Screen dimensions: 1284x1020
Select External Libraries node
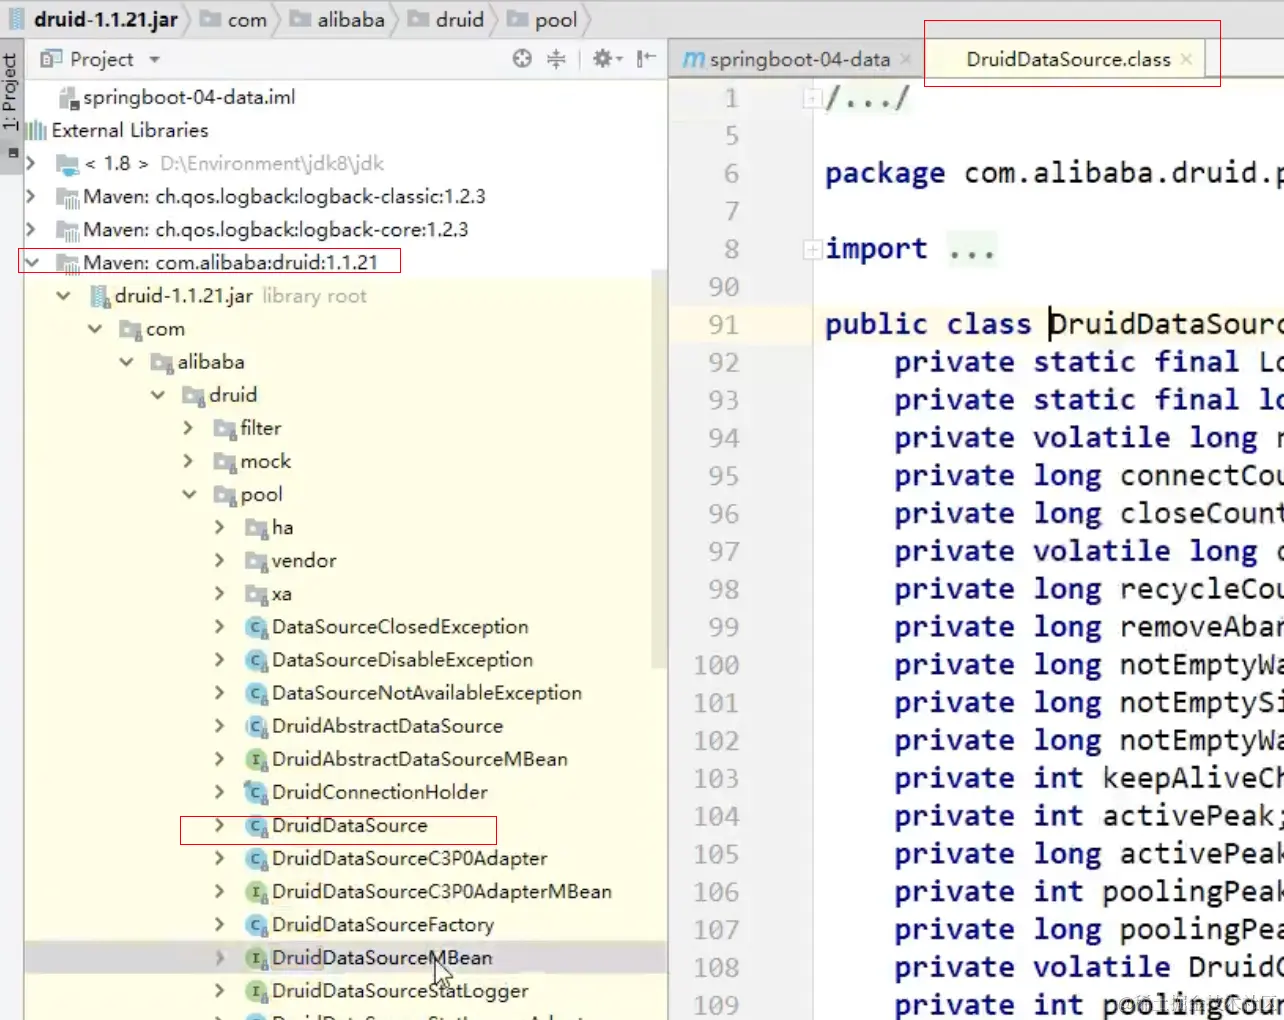119,130
